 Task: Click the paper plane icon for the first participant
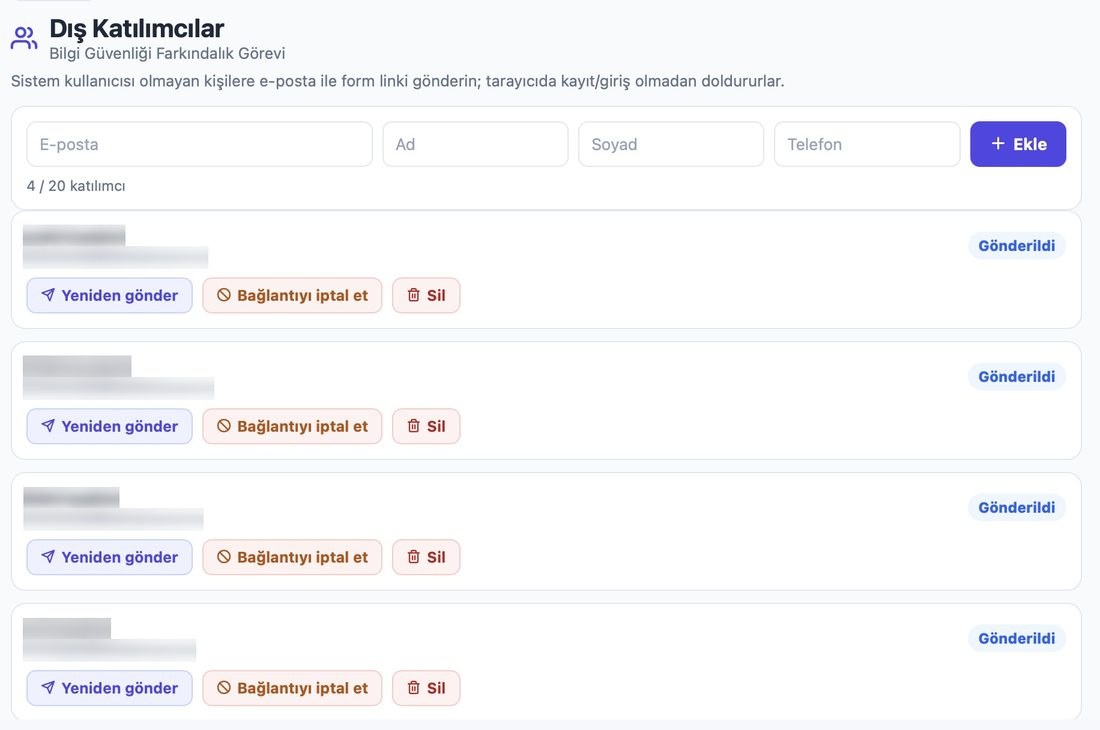click(48, 295)
